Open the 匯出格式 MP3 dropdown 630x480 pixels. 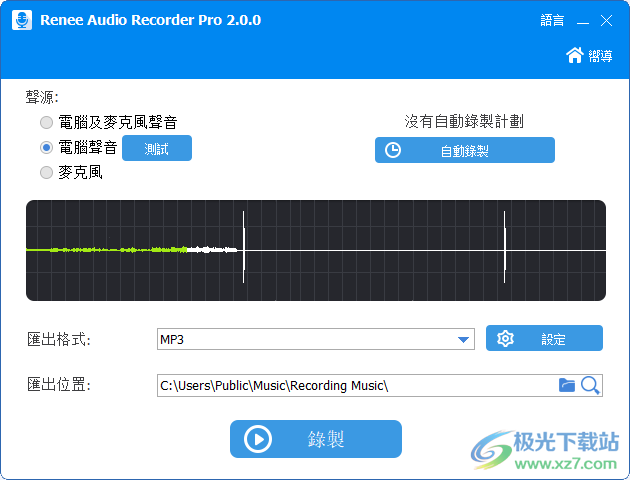[316, 339]
